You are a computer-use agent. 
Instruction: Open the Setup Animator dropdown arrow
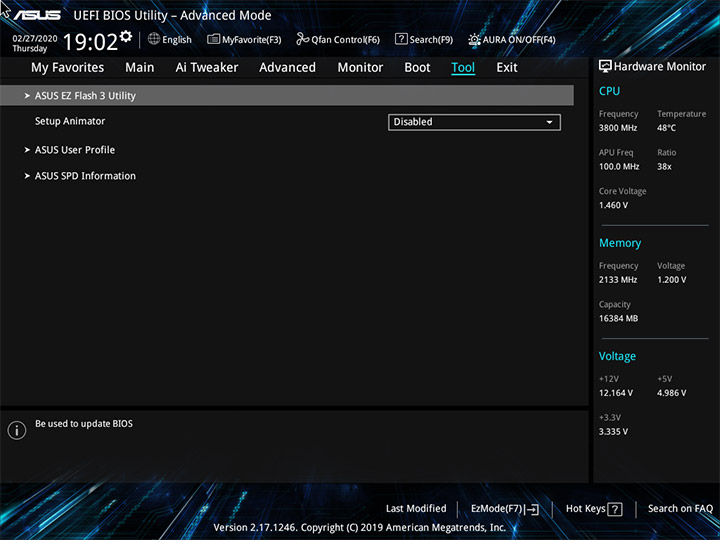click(x=549, y=122)
